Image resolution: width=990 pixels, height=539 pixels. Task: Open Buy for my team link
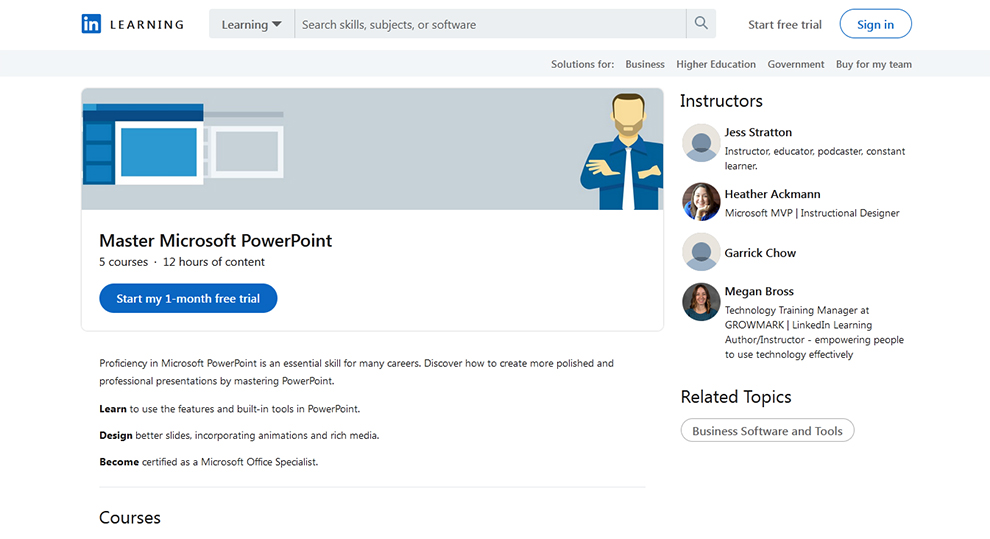click(874, 64)
